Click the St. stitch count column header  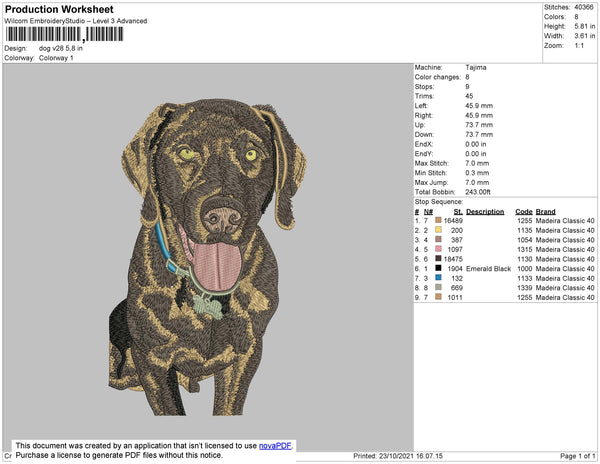(x=457, y=211)
